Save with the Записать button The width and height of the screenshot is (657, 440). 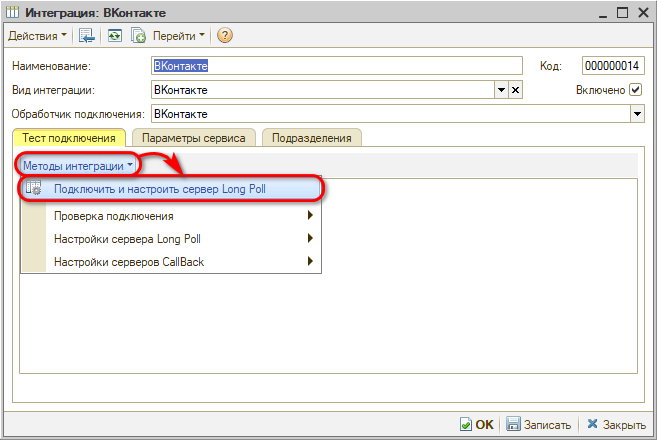pos(538,424)
